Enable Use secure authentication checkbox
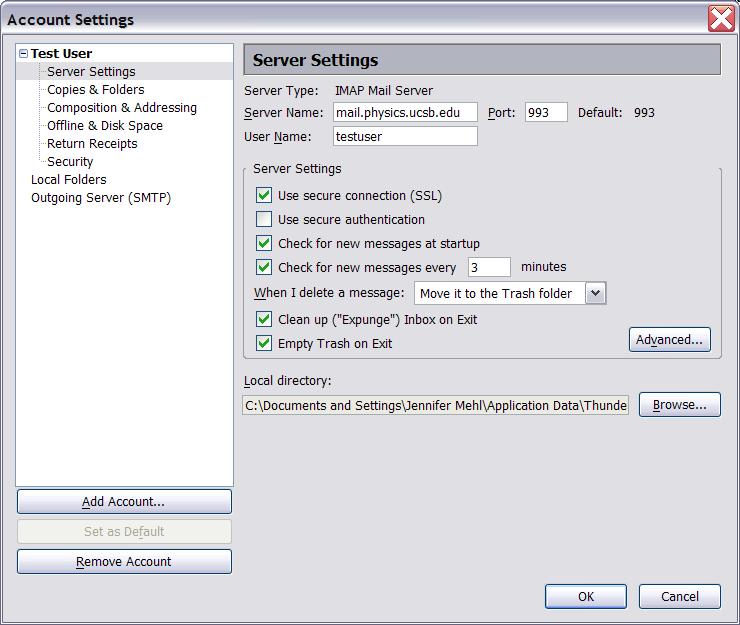The height and width of the screenshot is (625, 740). tap(264, 219)
